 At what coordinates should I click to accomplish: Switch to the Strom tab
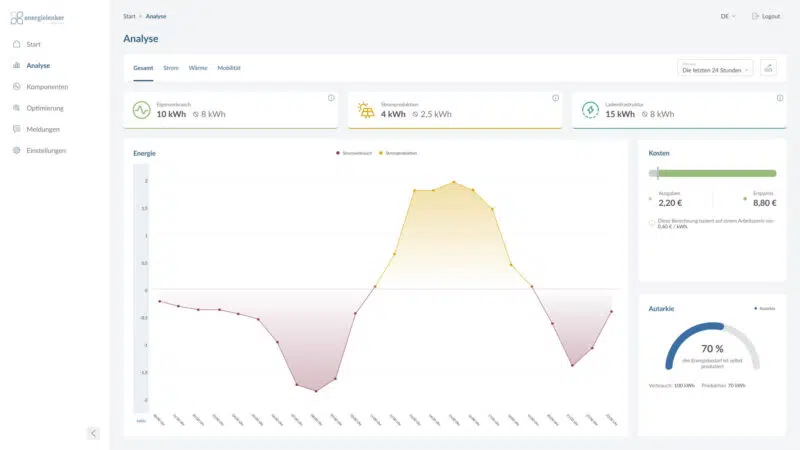coord(171,68)
